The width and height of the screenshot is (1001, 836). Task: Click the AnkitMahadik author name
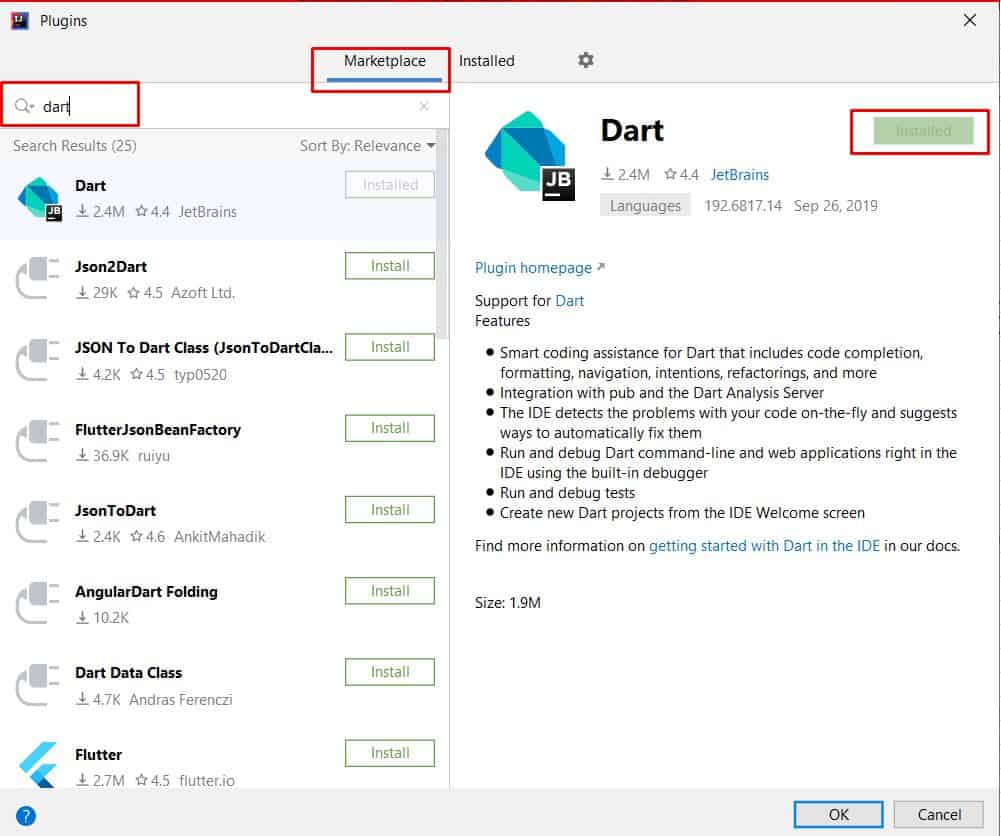coord(220,537)
